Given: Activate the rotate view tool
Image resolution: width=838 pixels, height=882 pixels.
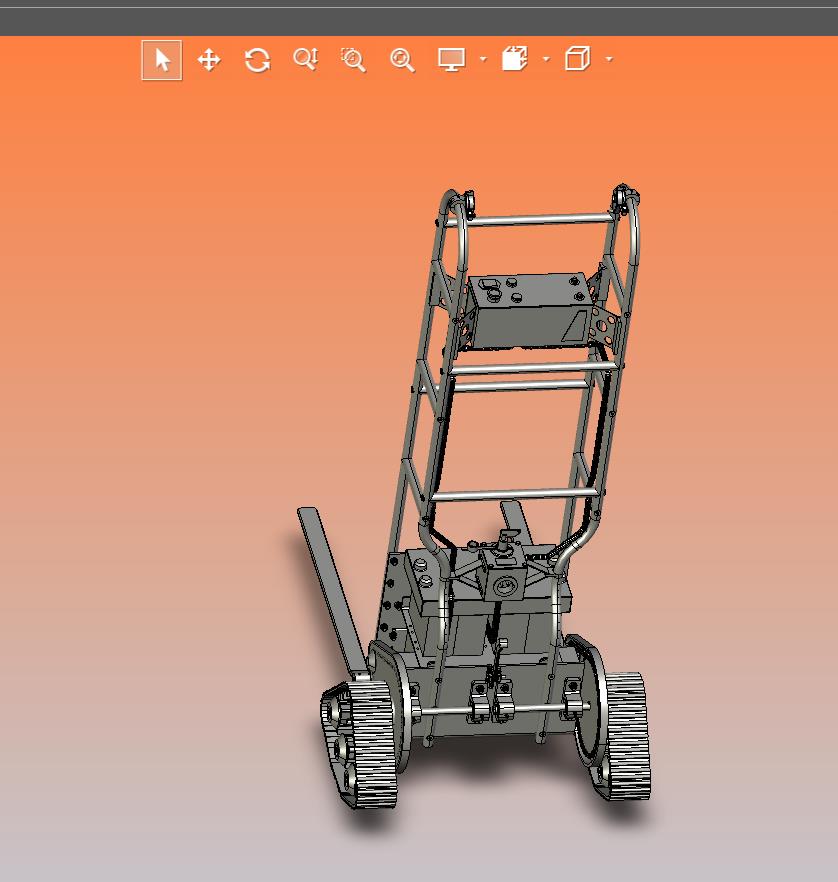Looking at the screenshot, I should point(258,60).
